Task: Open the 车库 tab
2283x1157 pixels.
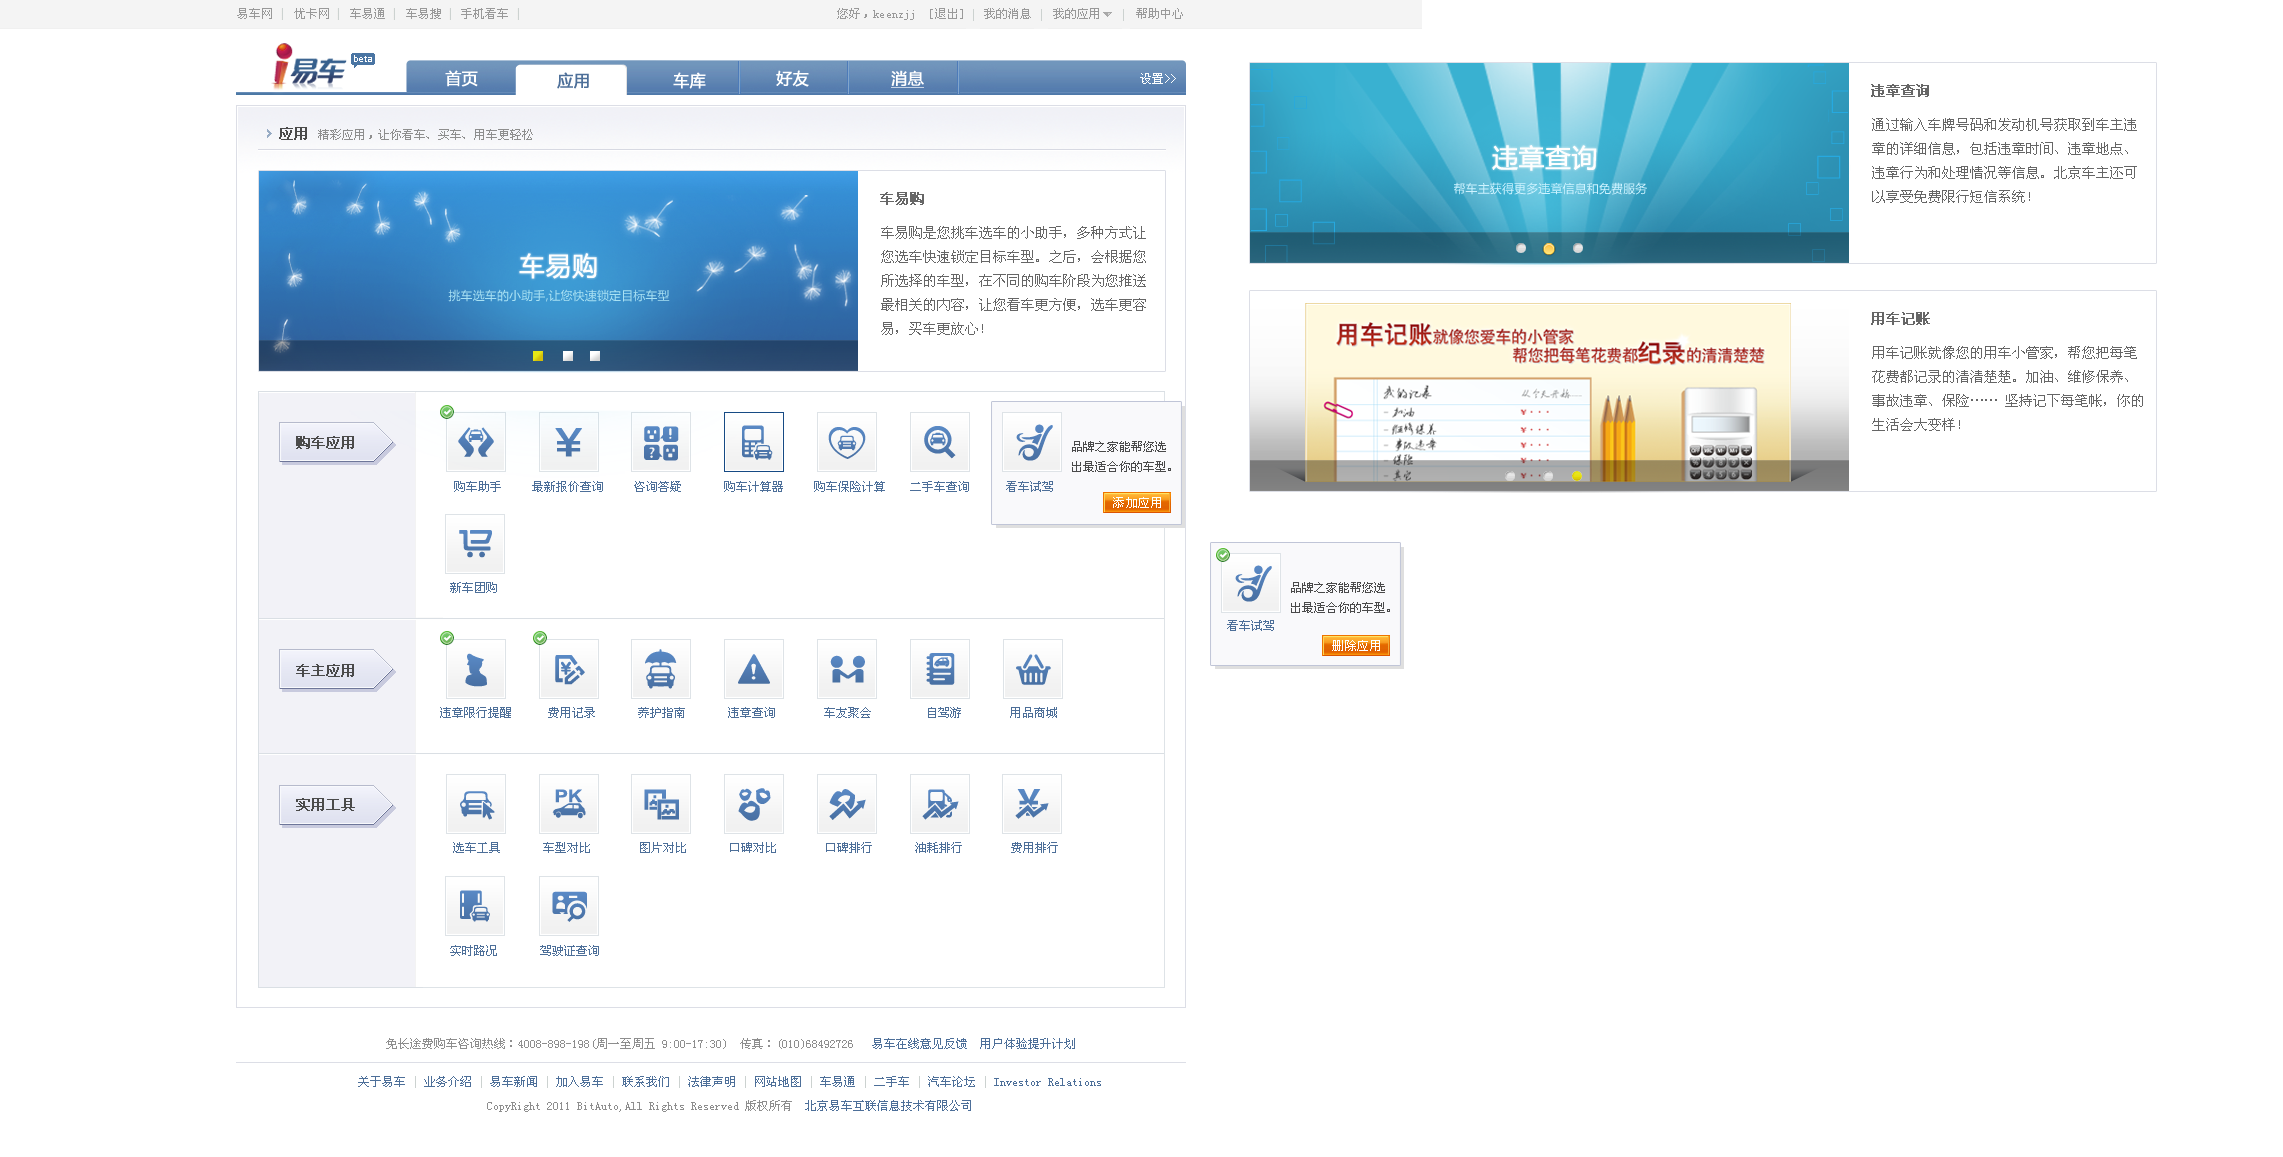Action: coord(689,80)
